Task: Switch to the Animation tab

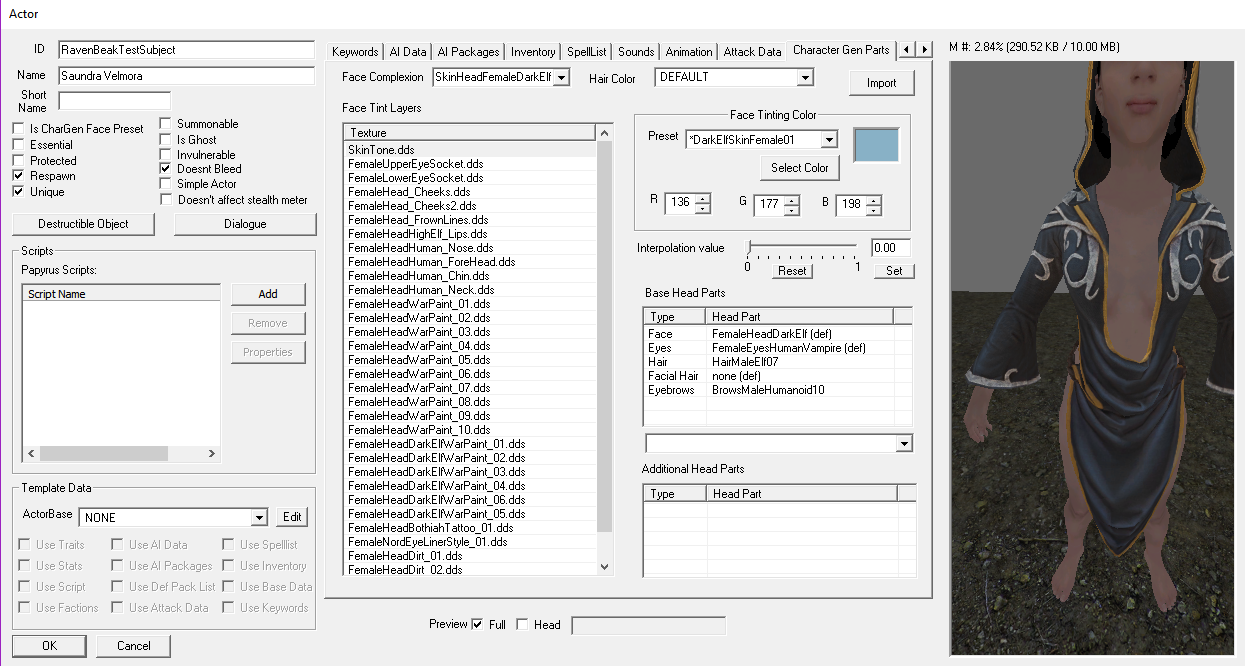Action: (689, 52)
